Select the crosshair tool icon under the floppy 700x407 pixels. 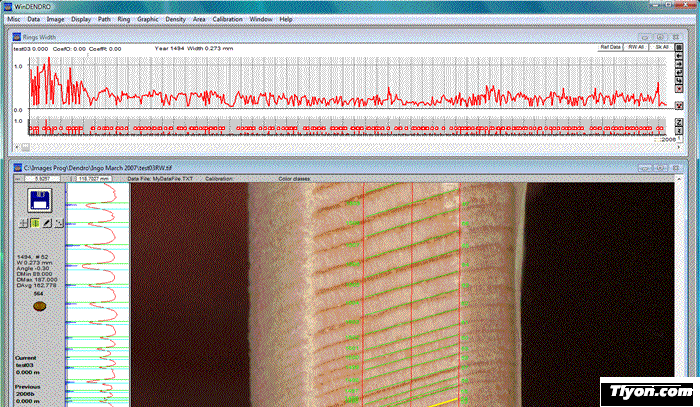click(23, 223)
